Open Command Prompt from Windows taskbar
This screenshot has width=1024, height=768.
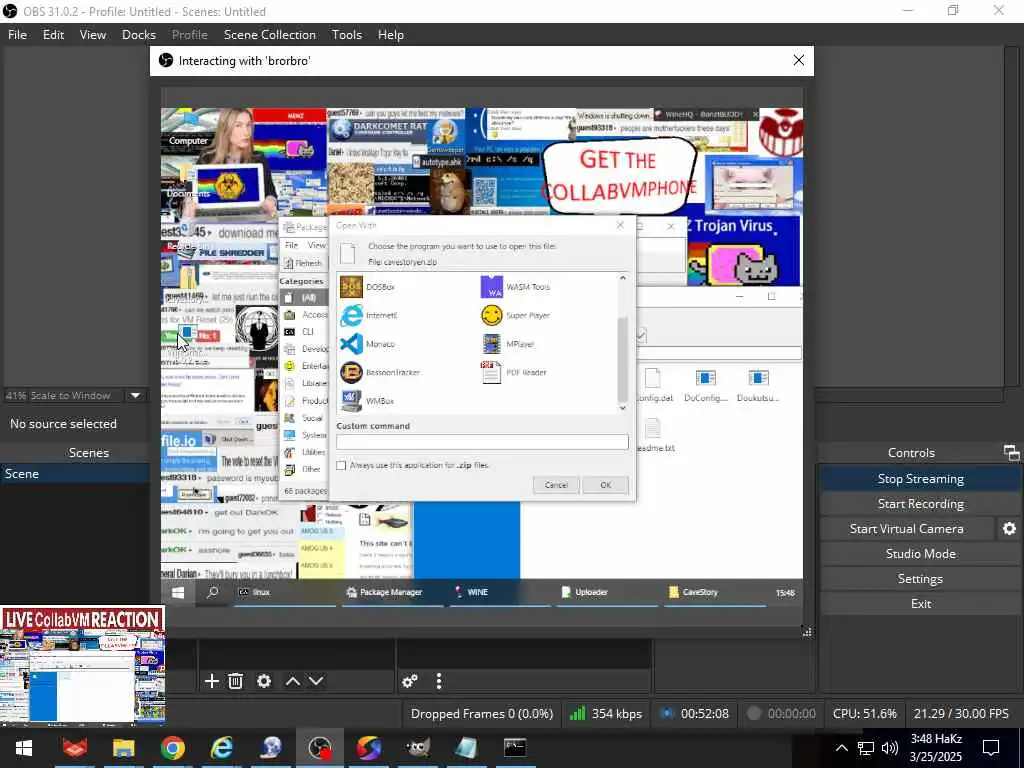515,748
